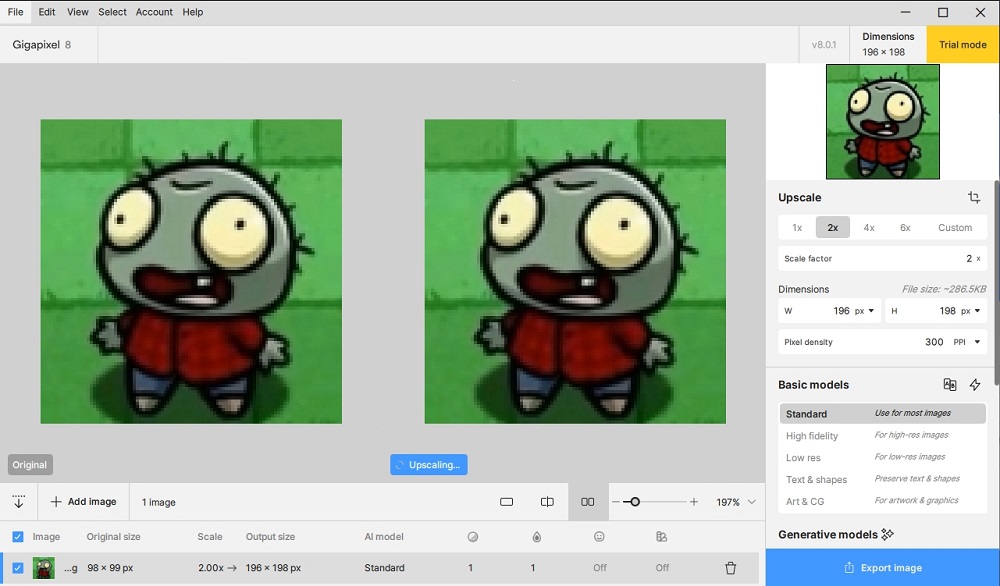1000x586 pixels.
Task: Click the zoom slider handle
Action: pyautogui.click(x=634, y=502)
